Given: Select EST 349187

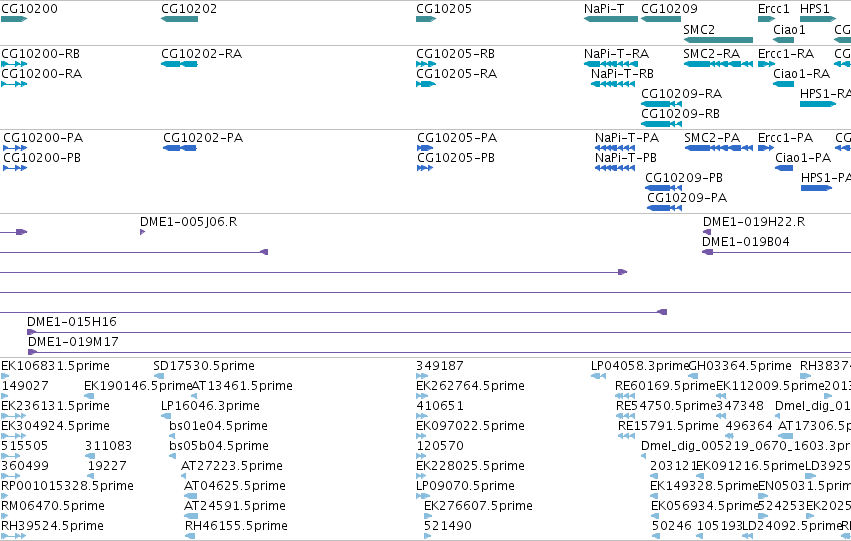Looking at the screenshot, I should coord(440,366).
